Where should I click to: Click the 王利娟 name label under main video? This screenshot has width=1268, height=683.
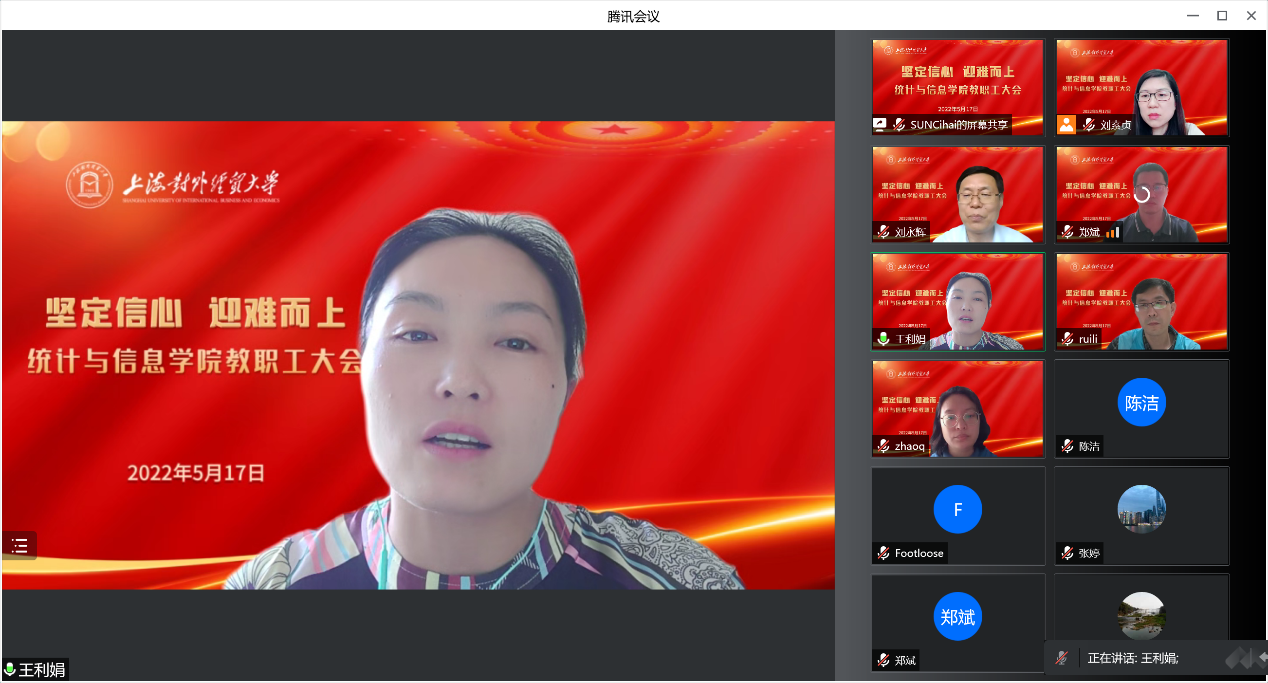(x=42, y=670)
